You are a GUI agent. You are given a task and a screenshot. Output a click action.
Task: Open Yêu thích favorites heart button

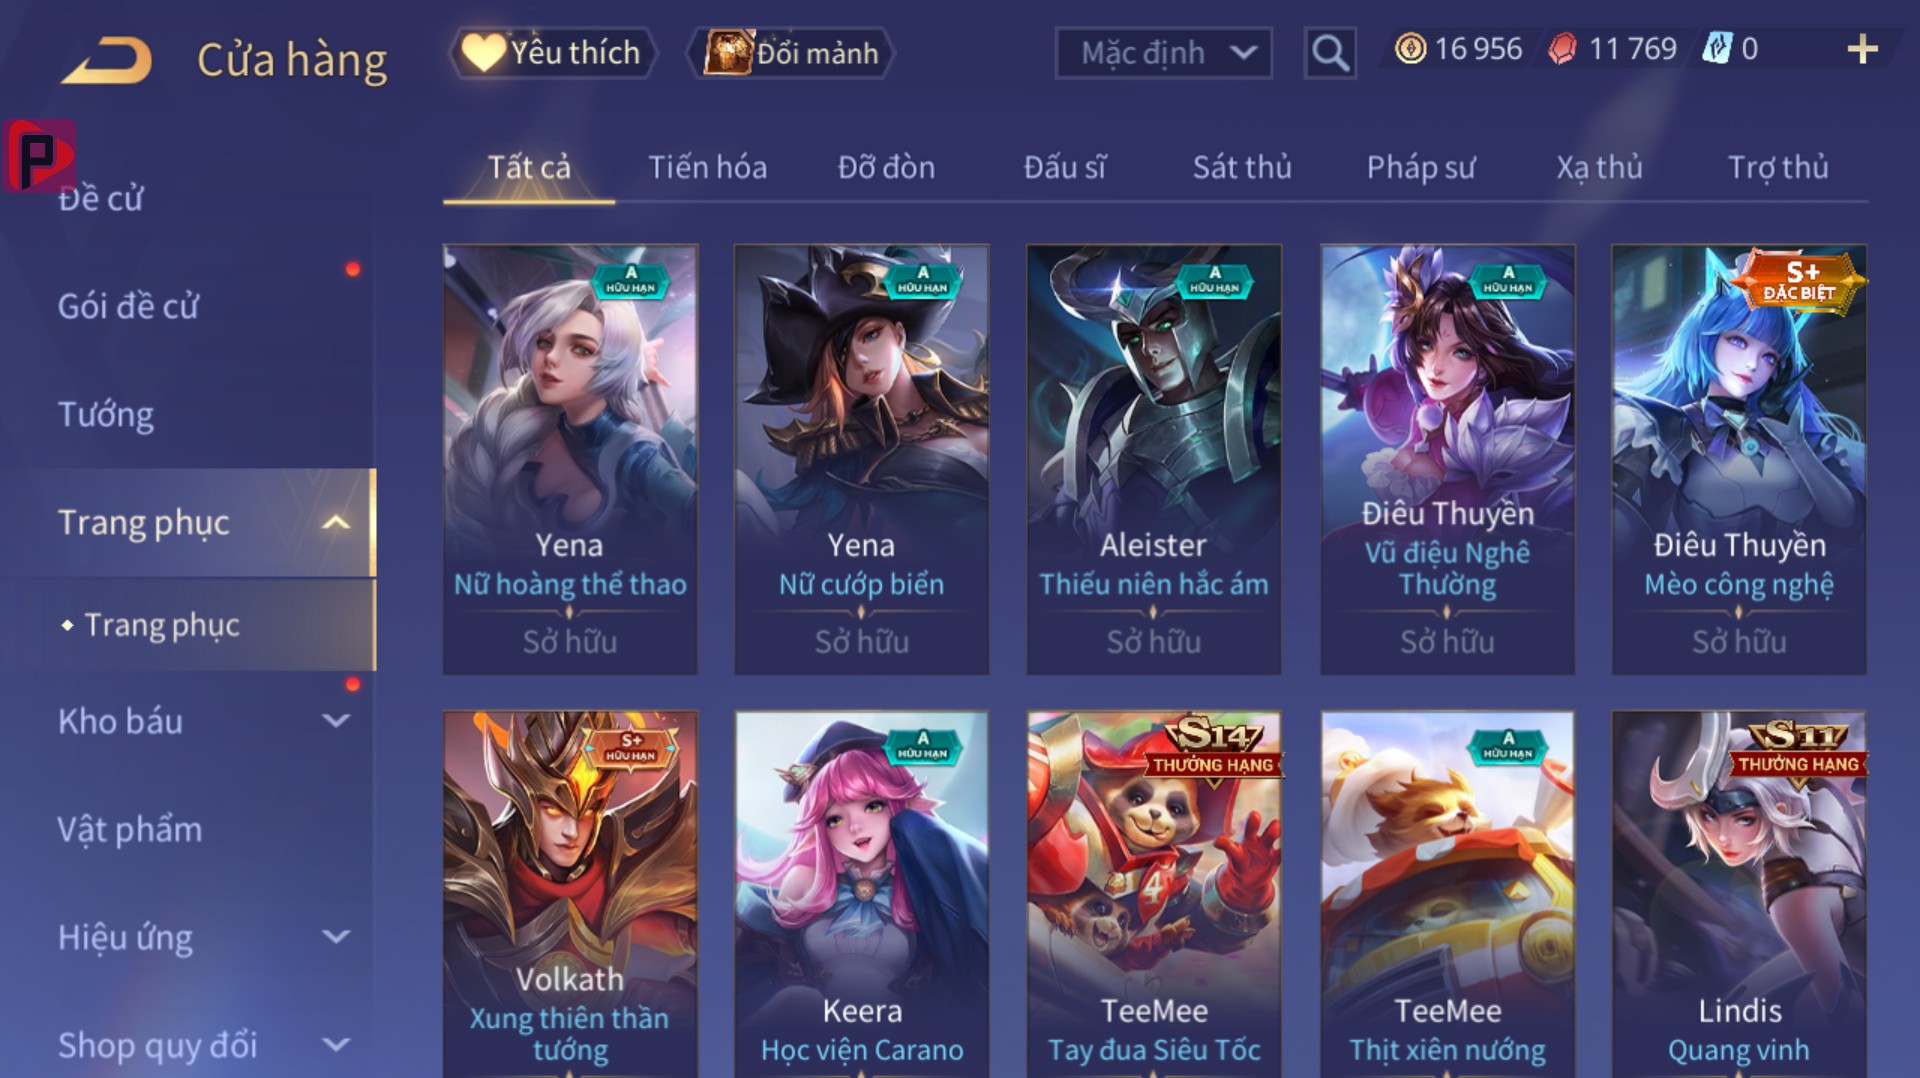point(553,53)
